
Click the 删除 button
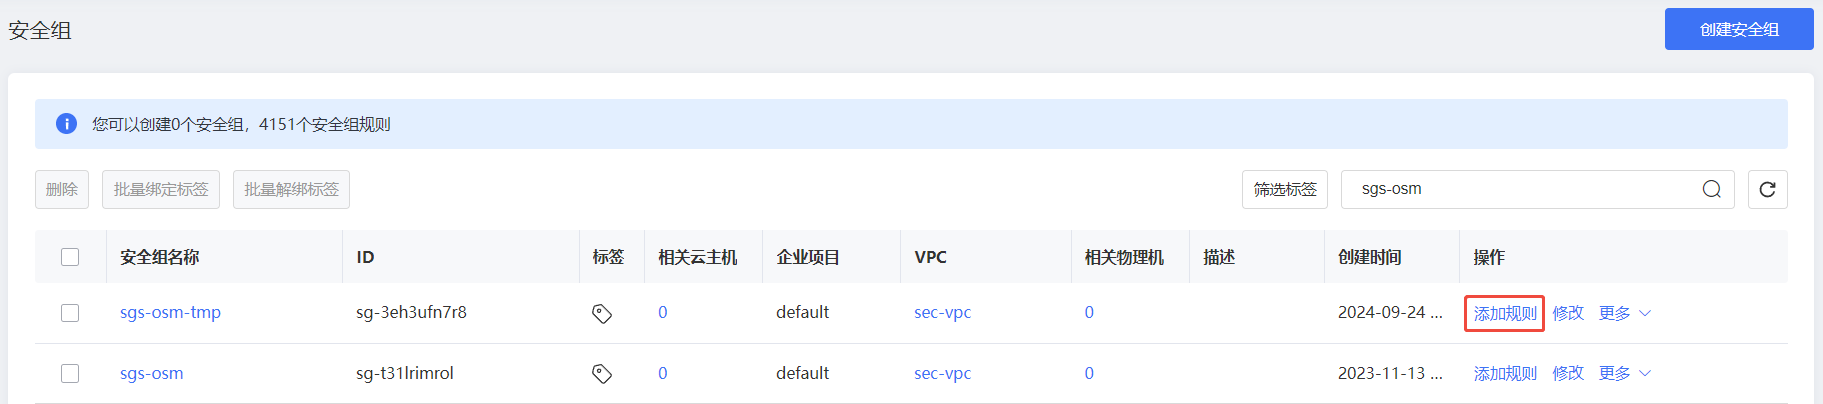62,189
